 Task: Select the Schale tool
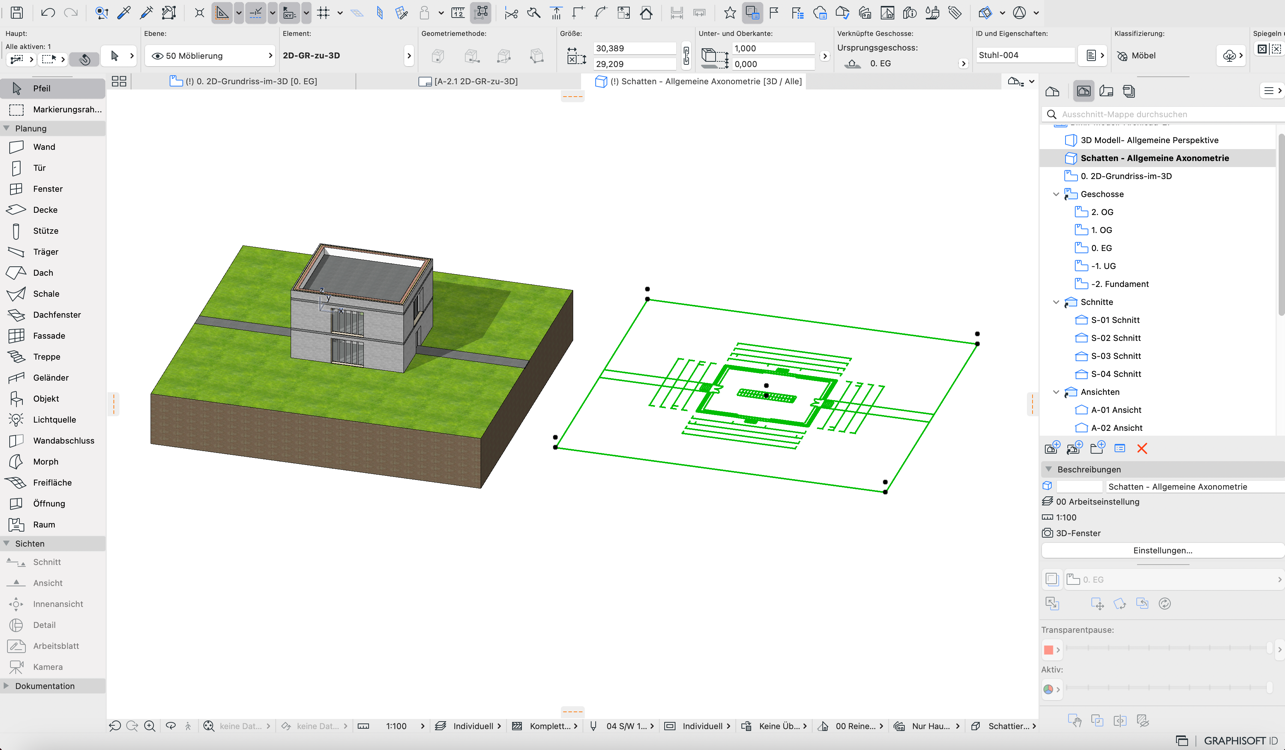(x=53, y=294)
